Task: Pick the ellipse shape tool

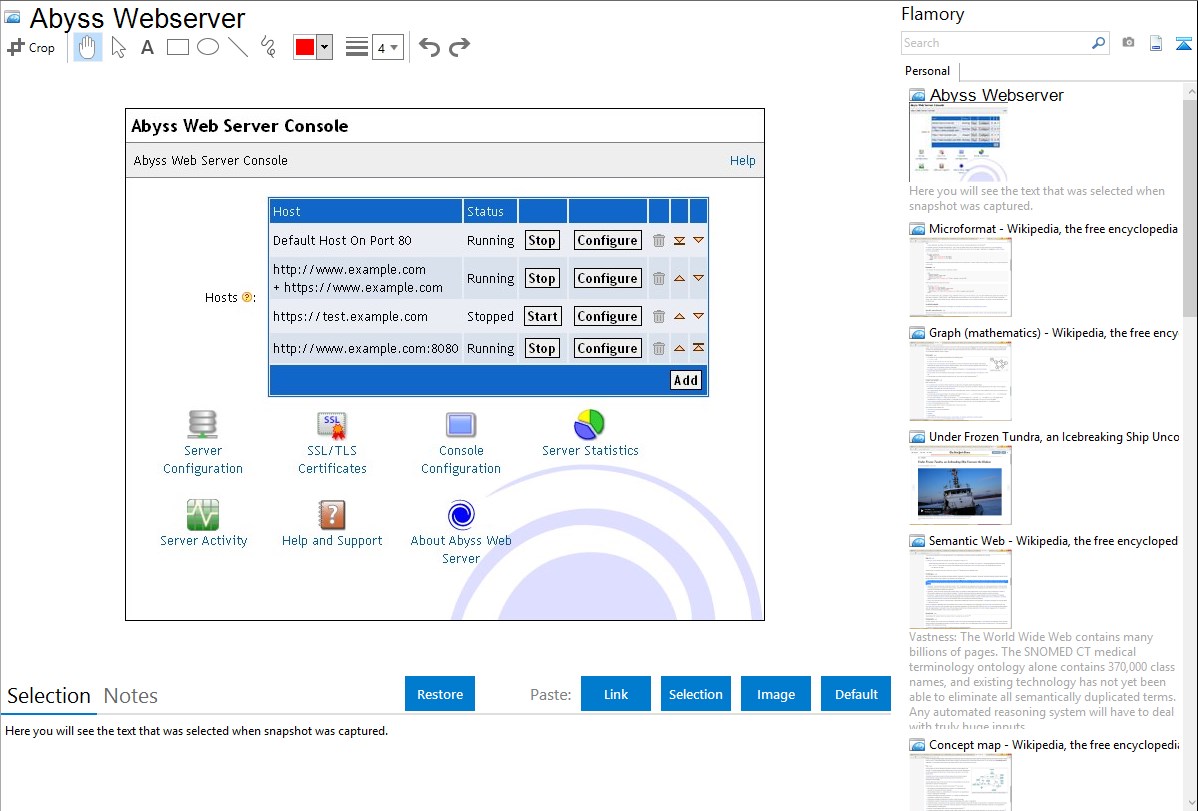Action: click(208, 47)
